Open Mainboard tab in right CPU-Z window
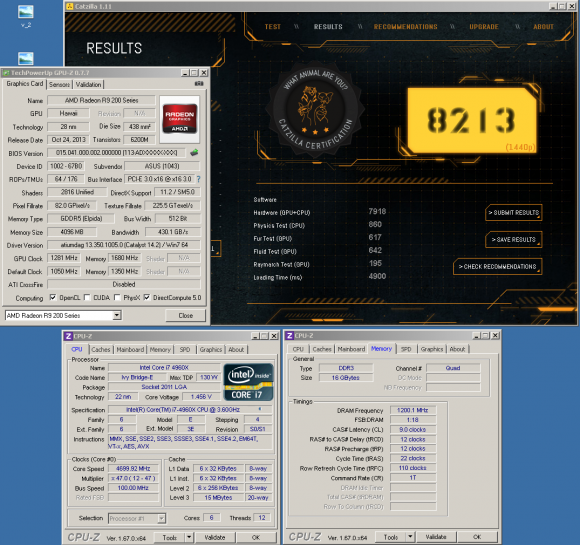 click(x=351, y=349)
